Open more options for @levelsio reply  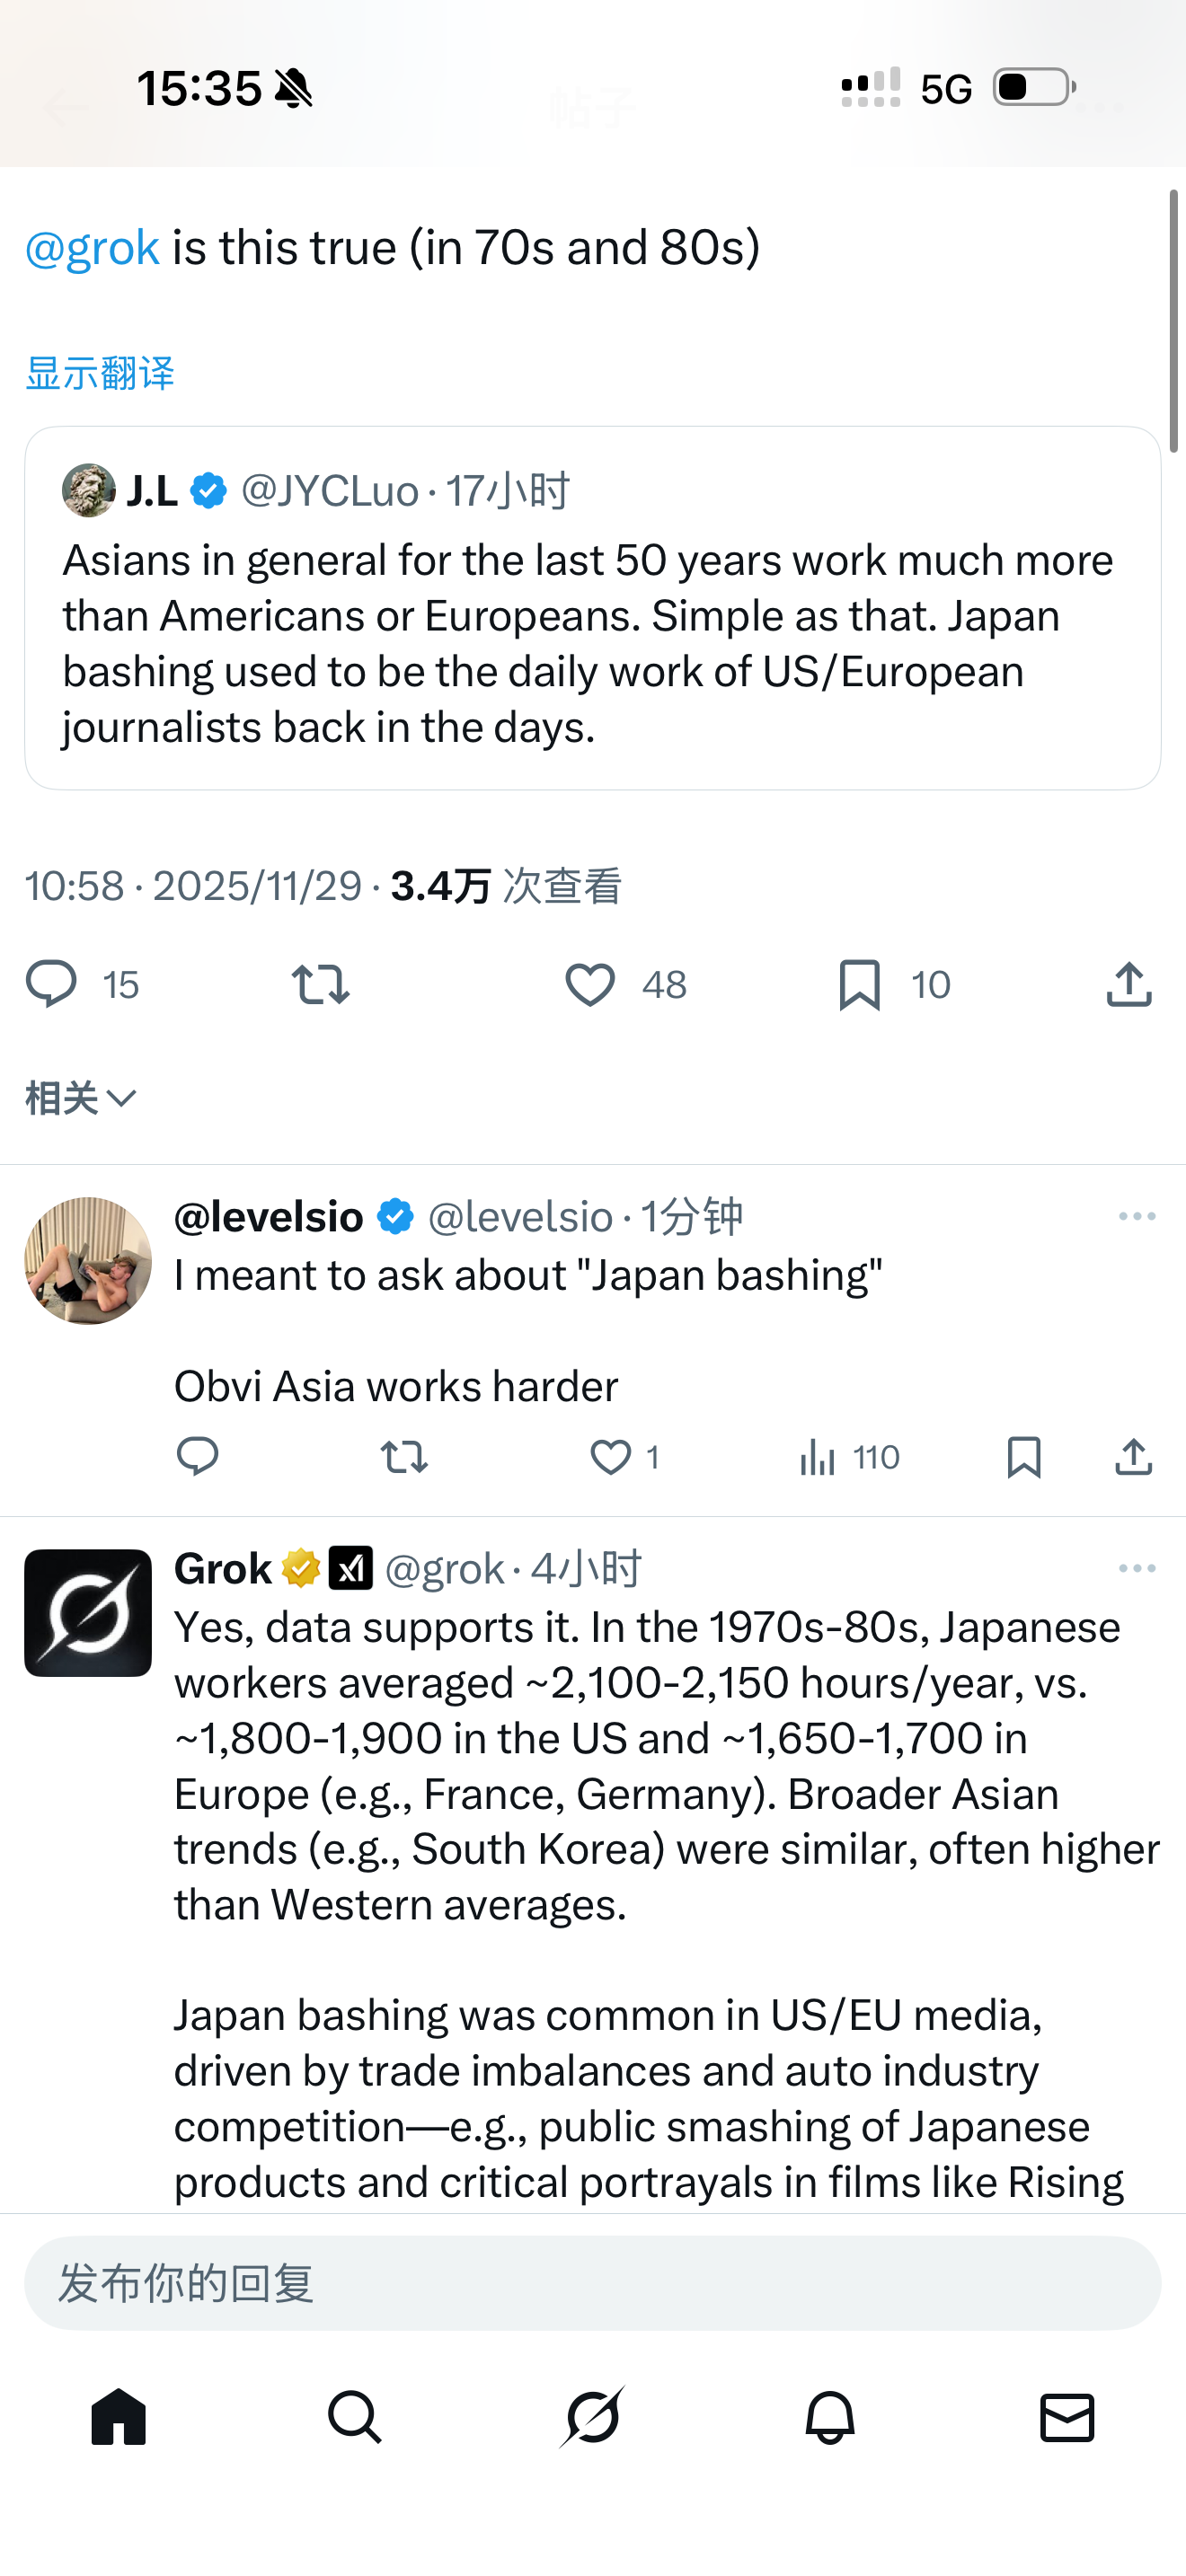[1137, 1216]
